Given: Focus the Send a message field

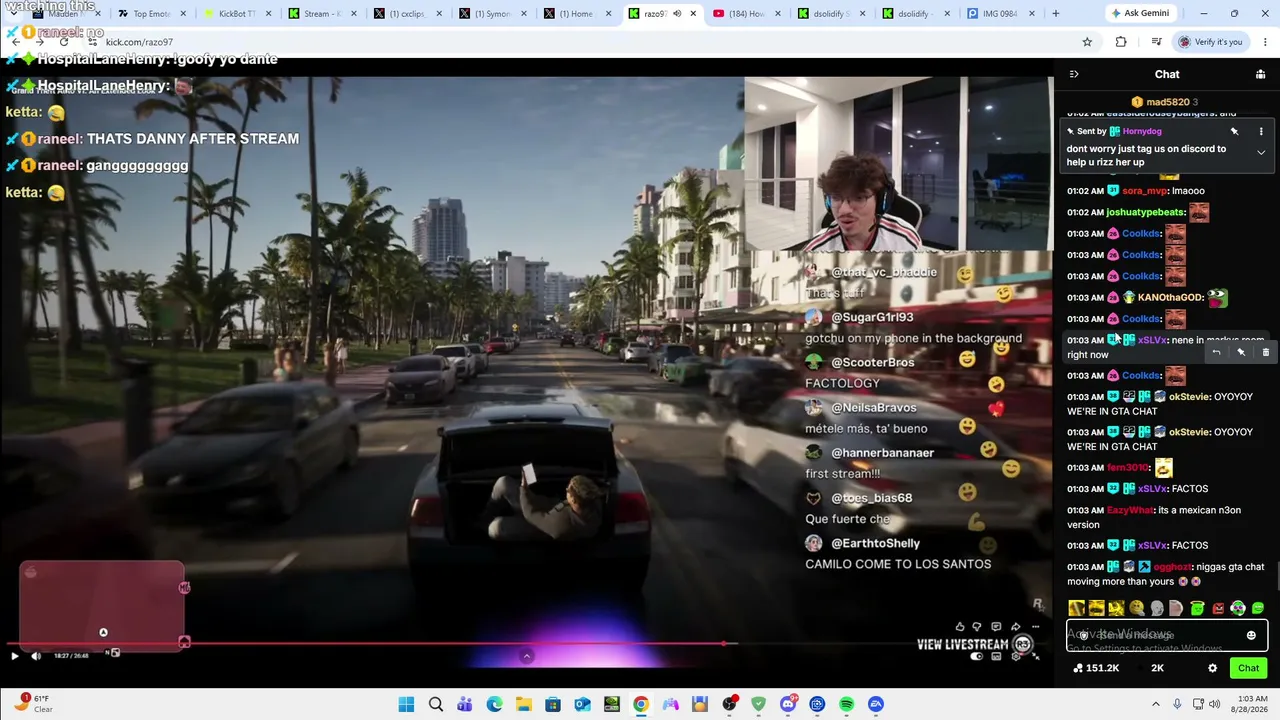Looking at the screenshot, I should [1166, 635].
